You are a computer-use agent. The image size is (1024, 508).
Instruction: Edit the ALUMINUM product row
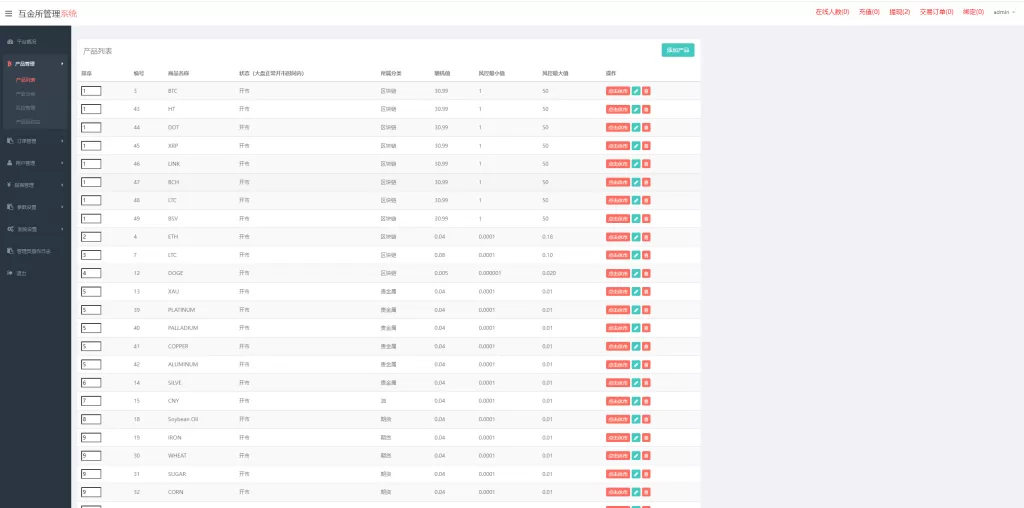coord(636,364)
